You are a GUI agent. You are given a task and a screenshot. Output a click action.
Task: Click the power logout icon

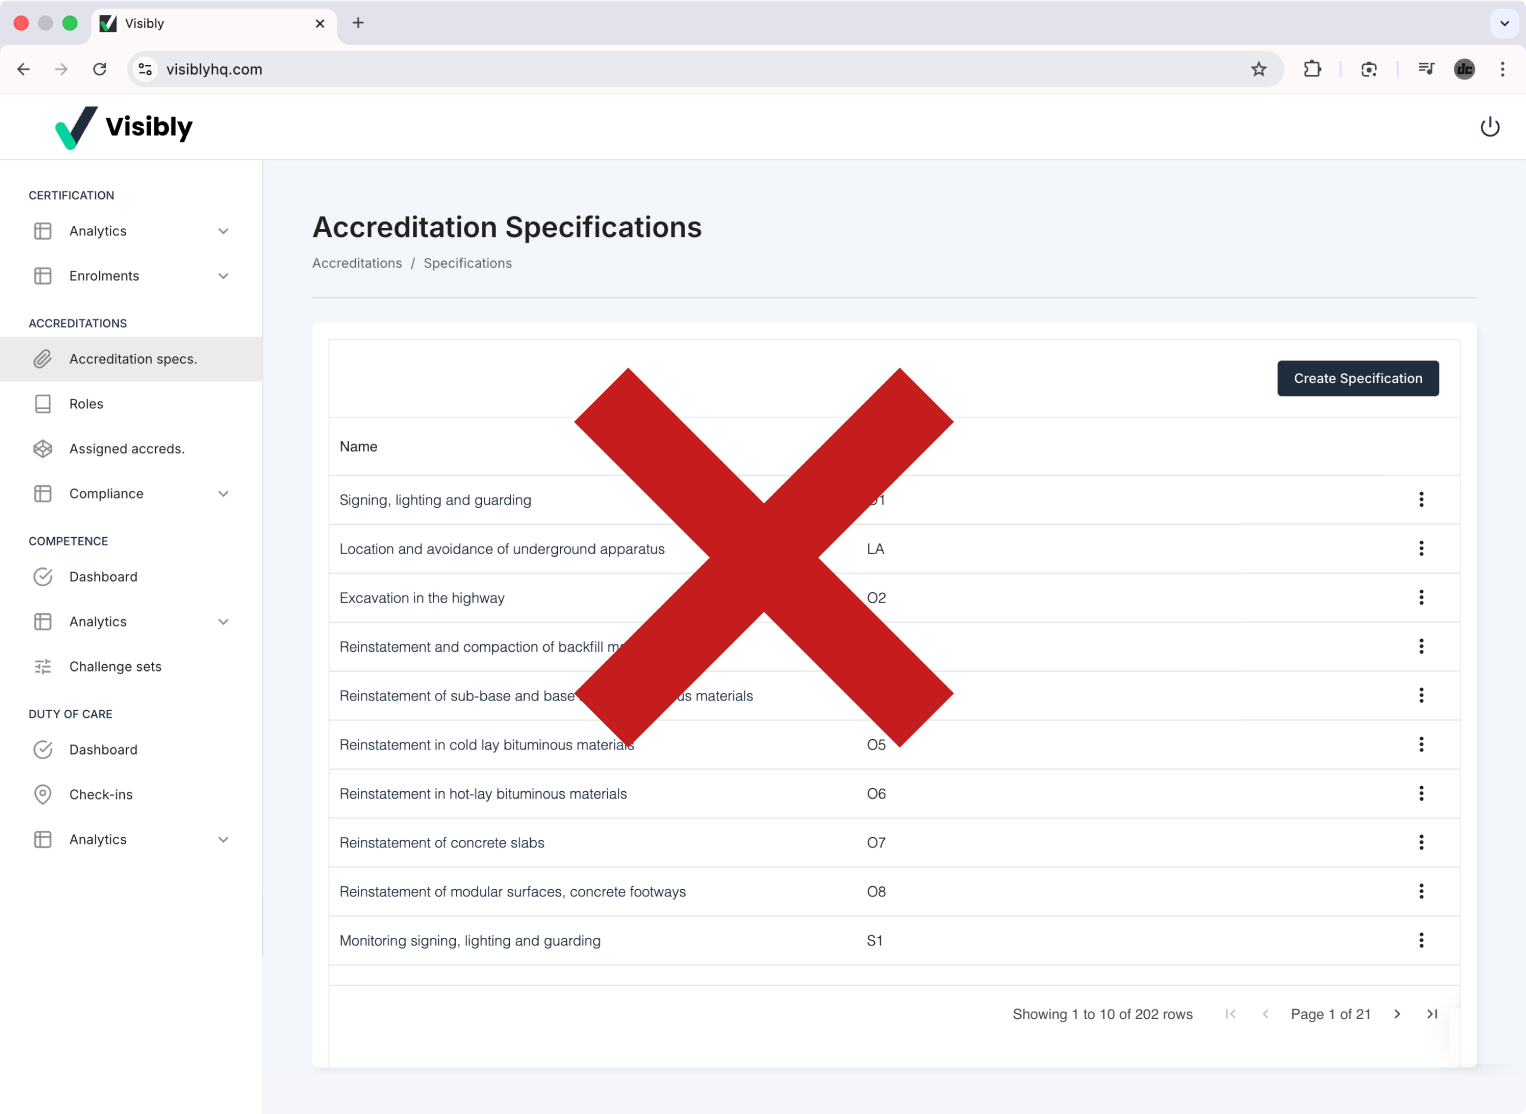(1490, 127)
